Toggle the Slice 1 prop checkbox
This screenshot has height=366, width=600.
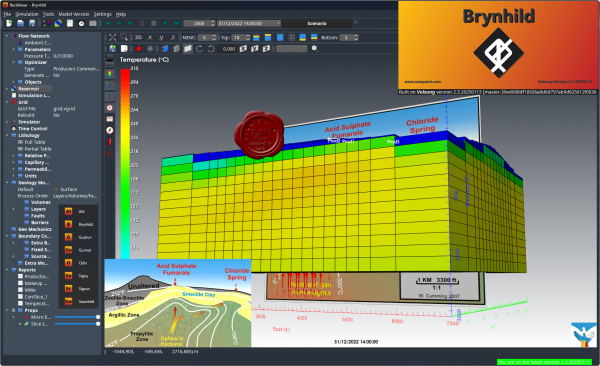[x=20, y=324]
